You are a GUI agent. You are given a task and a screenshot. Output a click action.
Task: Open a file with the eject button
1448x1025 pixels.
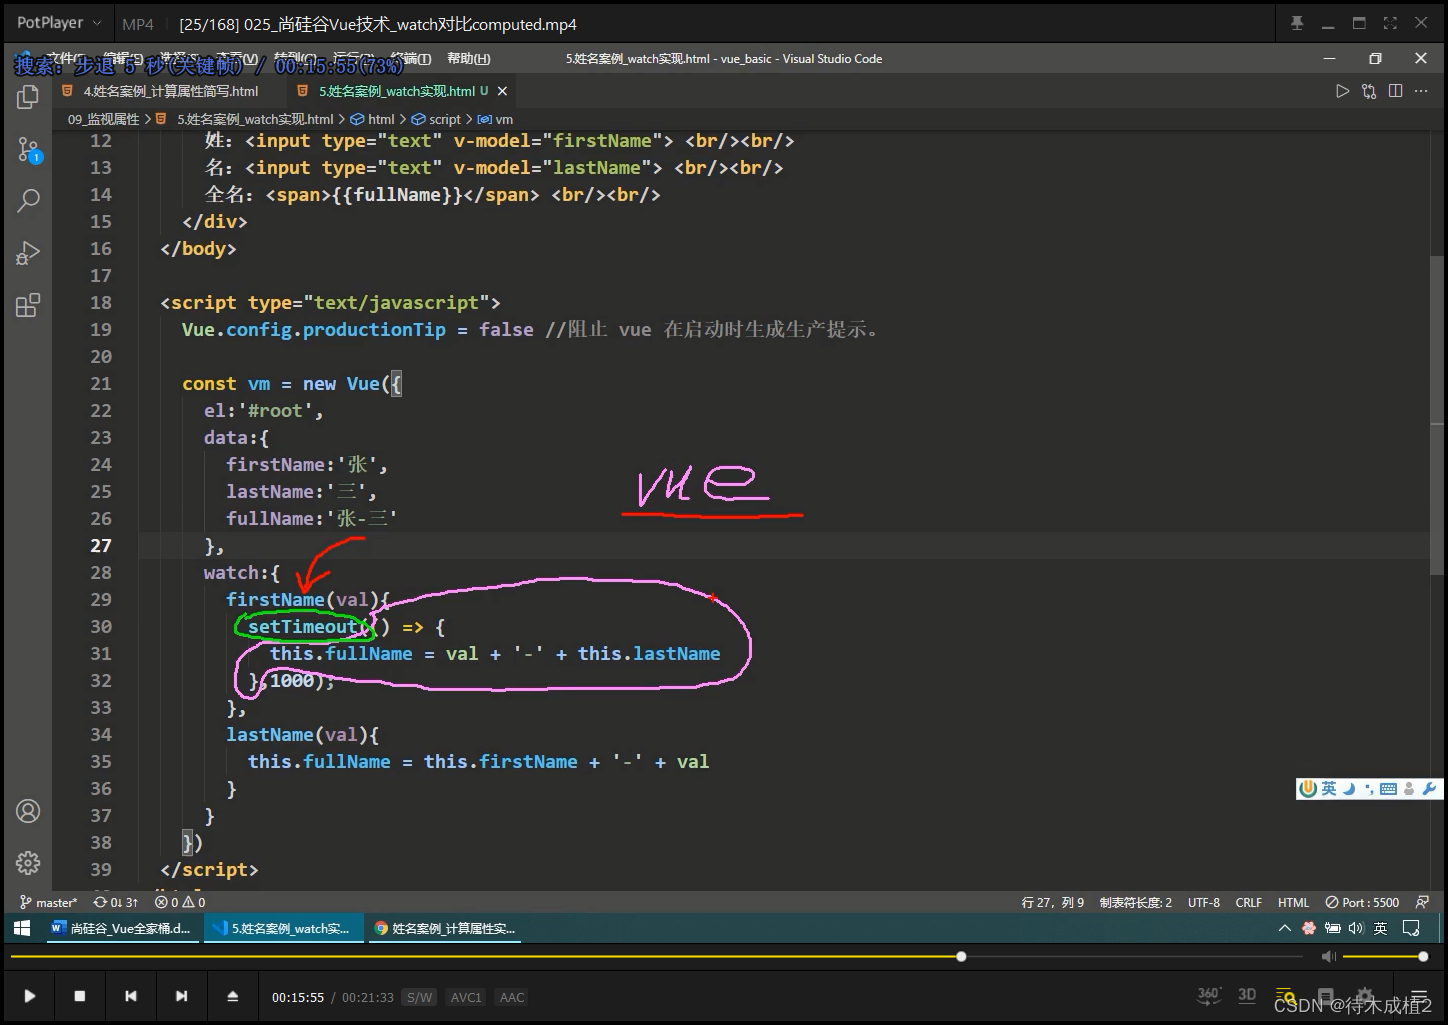[x=232, y=996]
